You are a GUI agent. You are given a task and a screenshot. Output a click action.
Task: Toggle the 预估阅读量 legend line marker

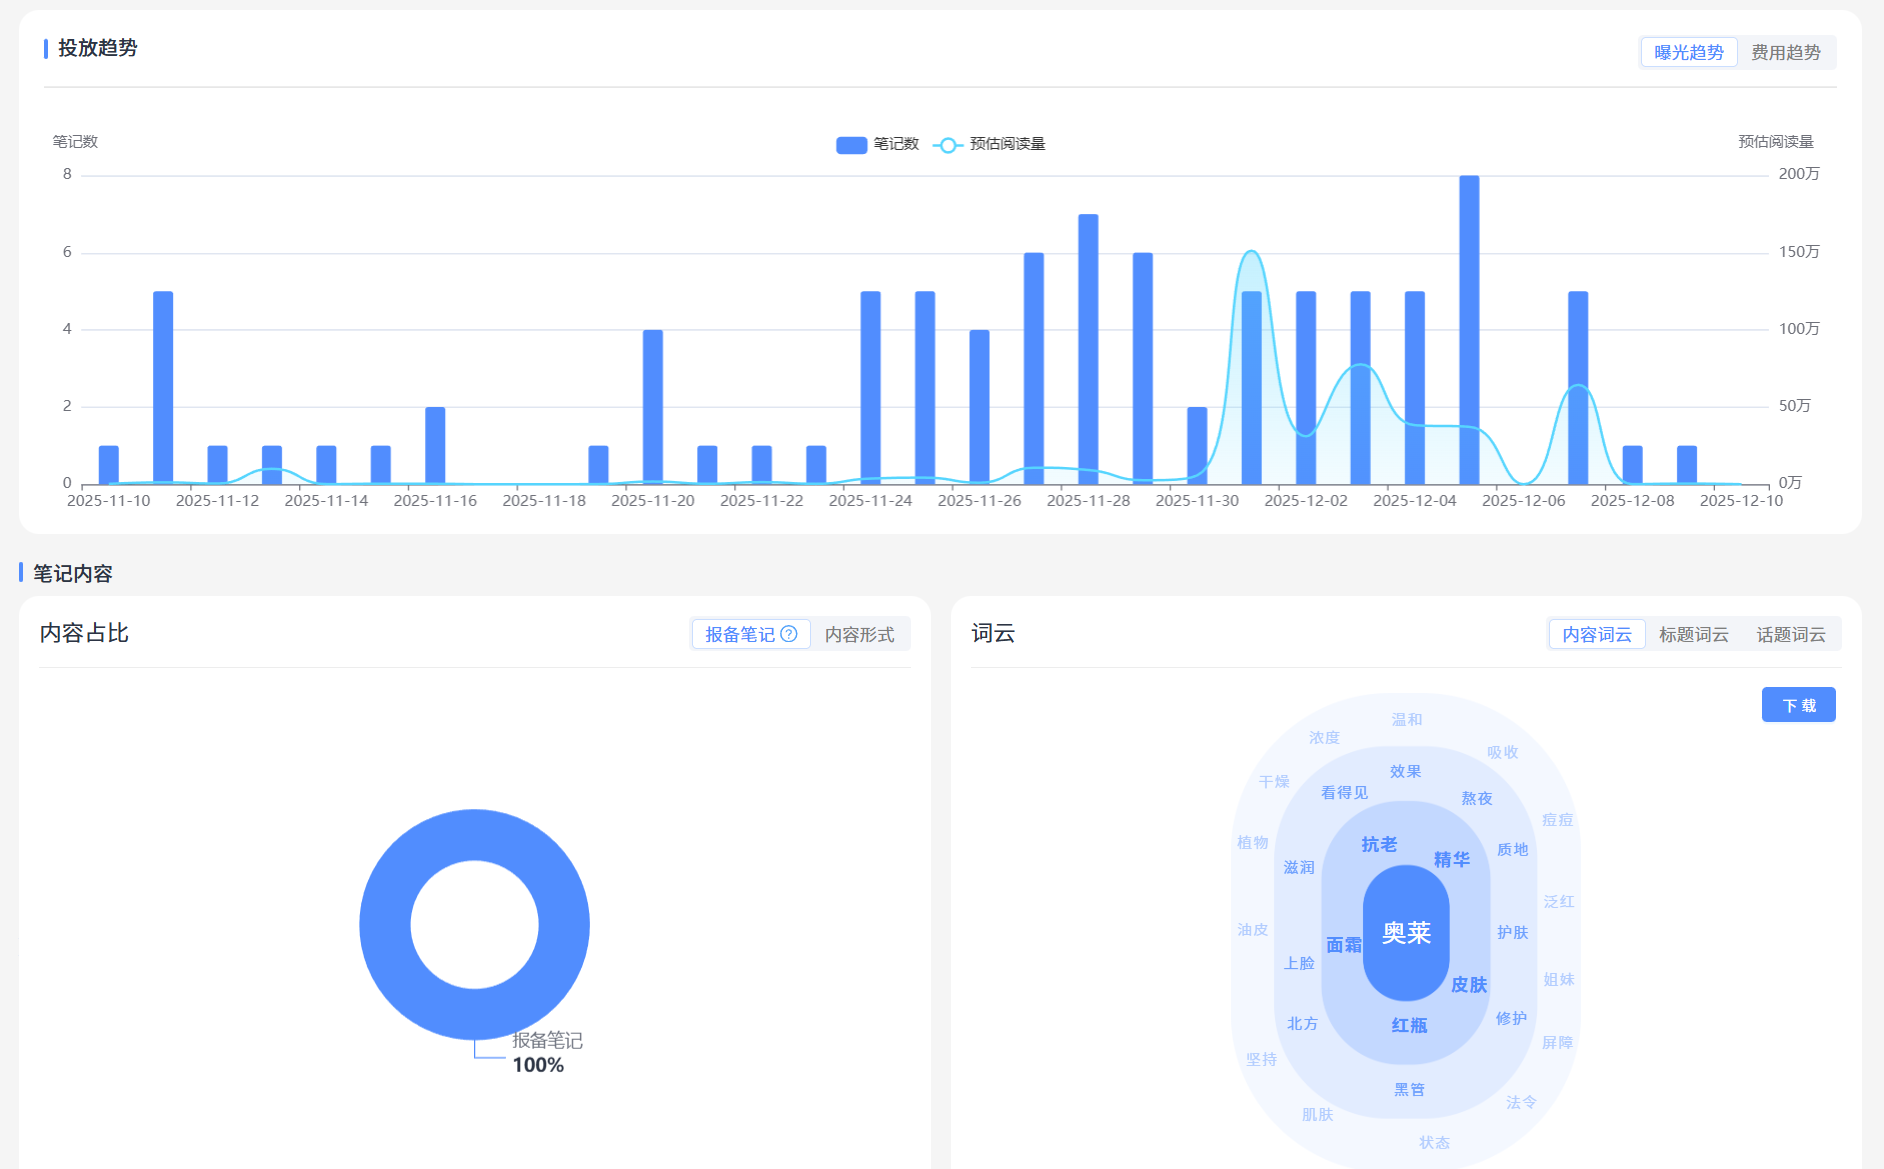pyautogui.click(x=947, y=145)
